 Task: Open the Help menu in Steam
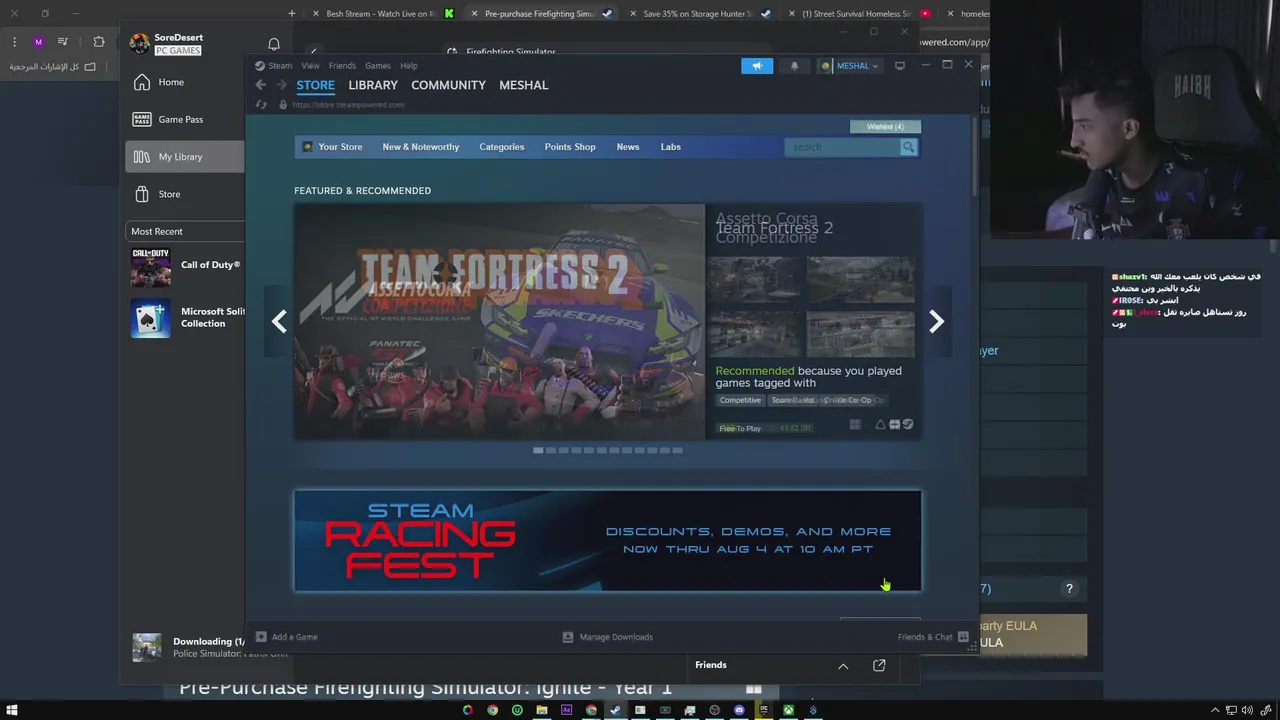pos(408,66)
